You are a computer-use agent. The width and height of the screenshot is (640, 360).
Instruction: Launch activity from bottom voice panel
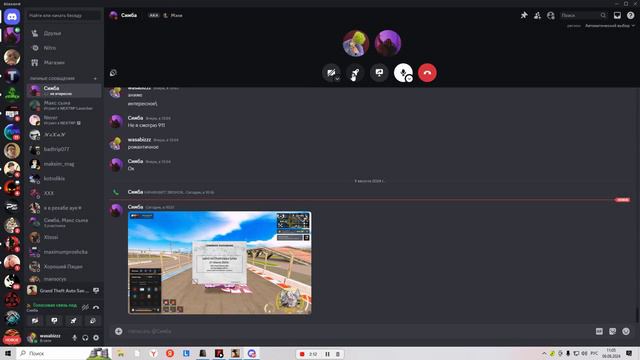point(73,321)
